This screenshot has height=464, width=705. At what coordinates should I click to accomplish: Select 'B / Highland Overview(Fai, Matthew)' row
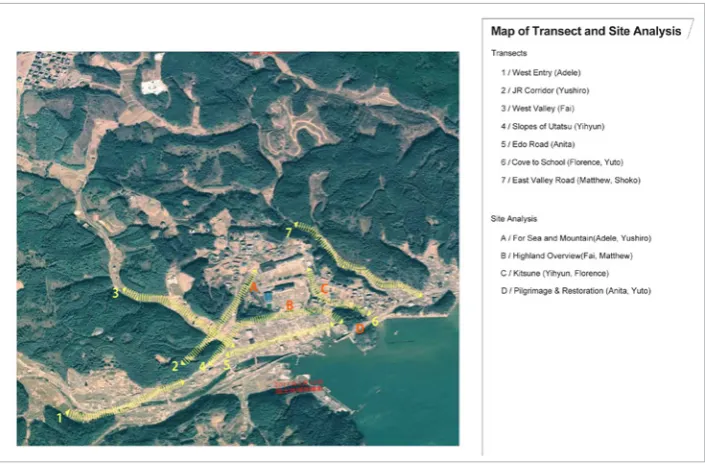567,256
